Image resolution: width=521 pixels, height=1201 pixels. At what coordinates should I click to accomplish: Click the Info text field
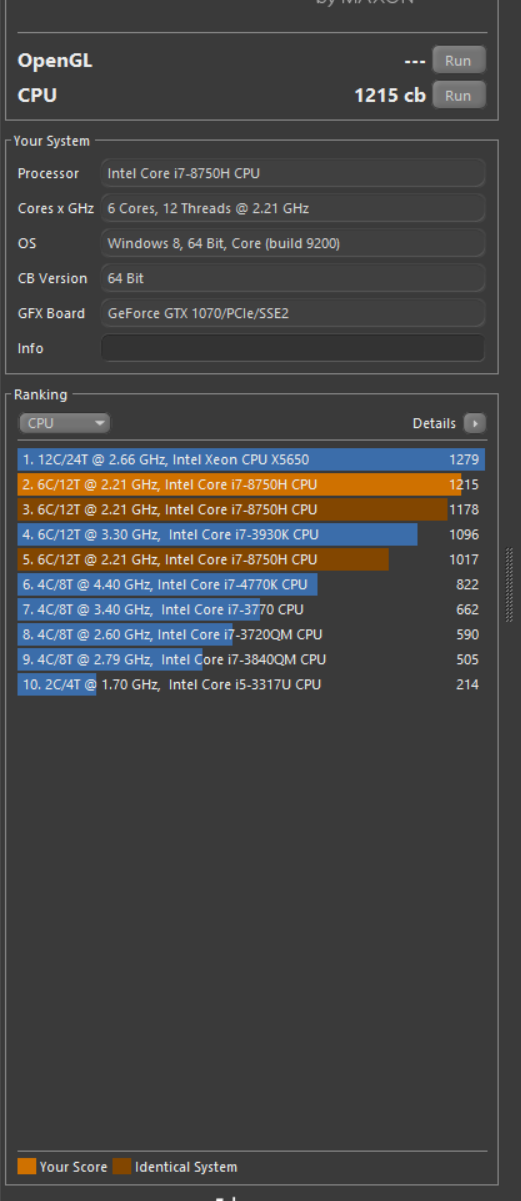click(293, 348)
